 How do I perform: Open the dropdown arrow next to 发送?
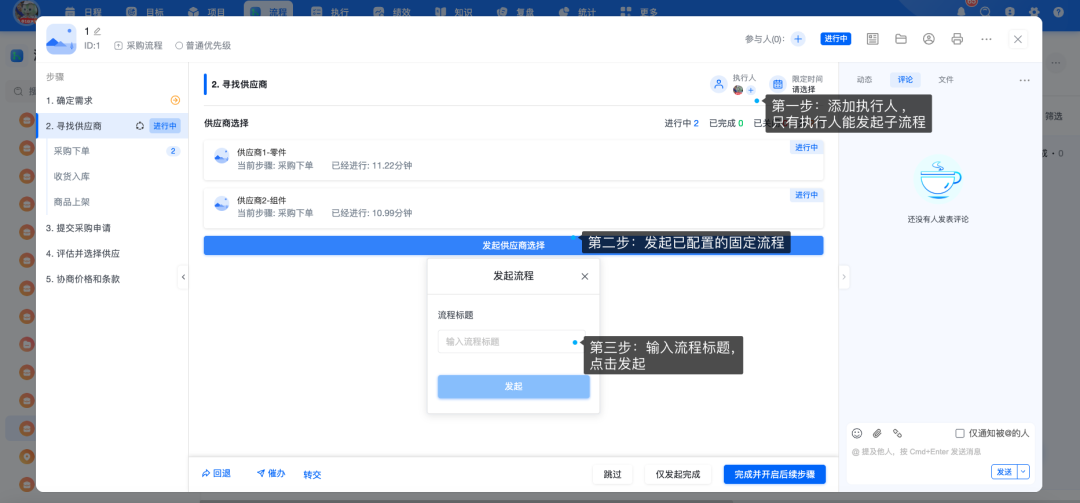[x=1024, y=472]
